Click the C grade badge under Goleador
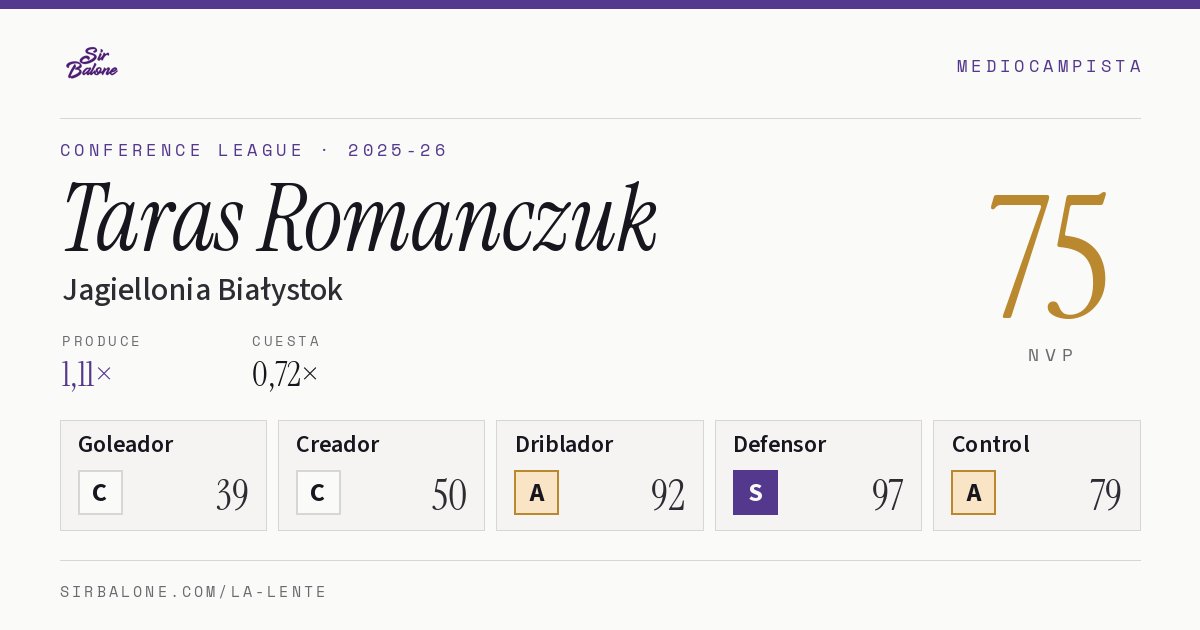 (100, 492)
